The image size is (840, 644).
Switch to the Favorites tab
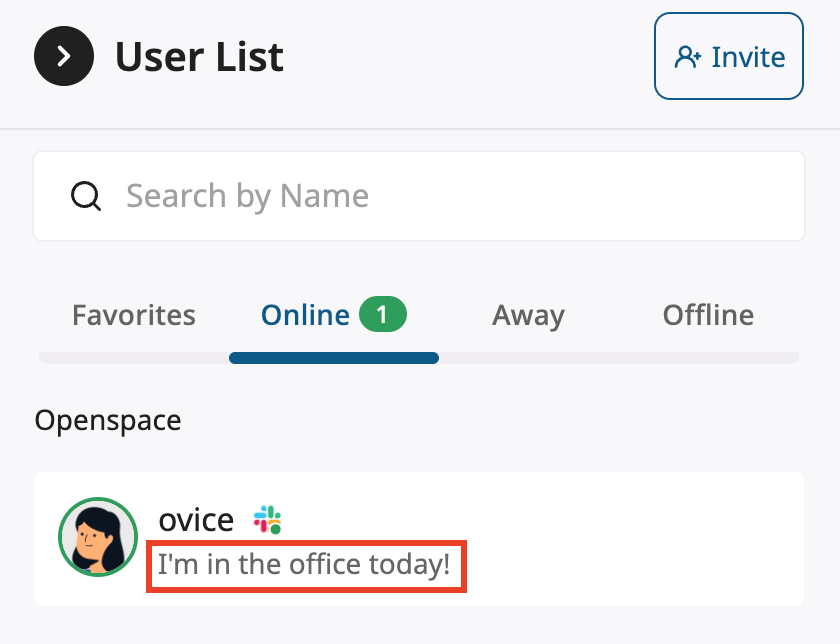pyautogui.click(x=134, y=314)
